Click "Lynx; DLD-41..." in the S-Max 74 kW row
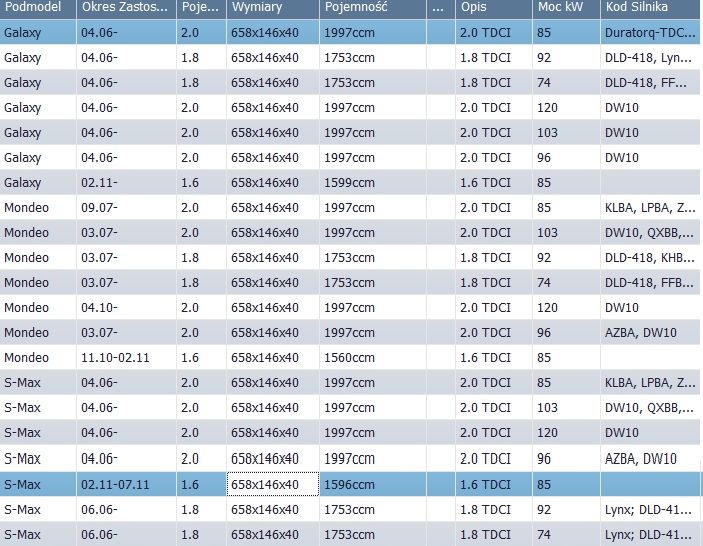The height and width of the screenshot is (546, 703). [x=650, y=535]
